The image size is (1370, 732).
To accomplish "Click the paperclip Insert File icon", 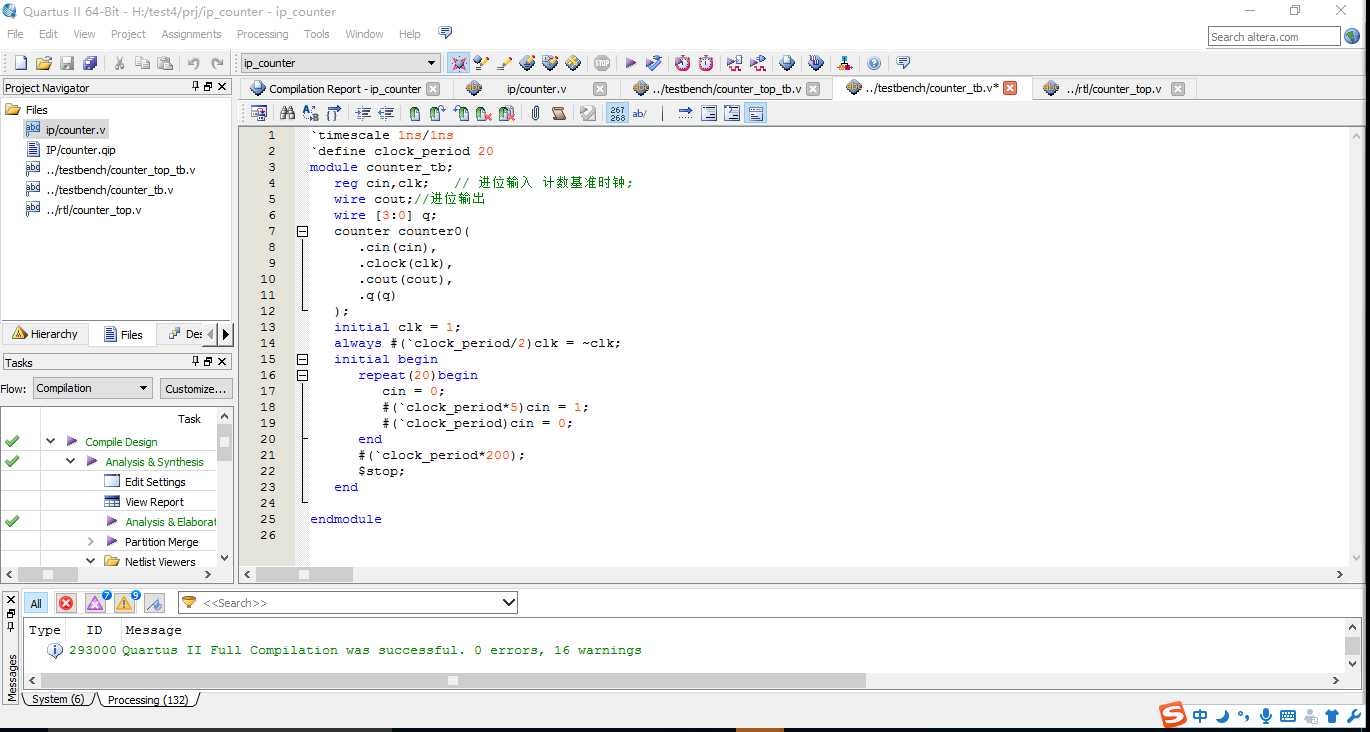I will click(x=535, y=113).
